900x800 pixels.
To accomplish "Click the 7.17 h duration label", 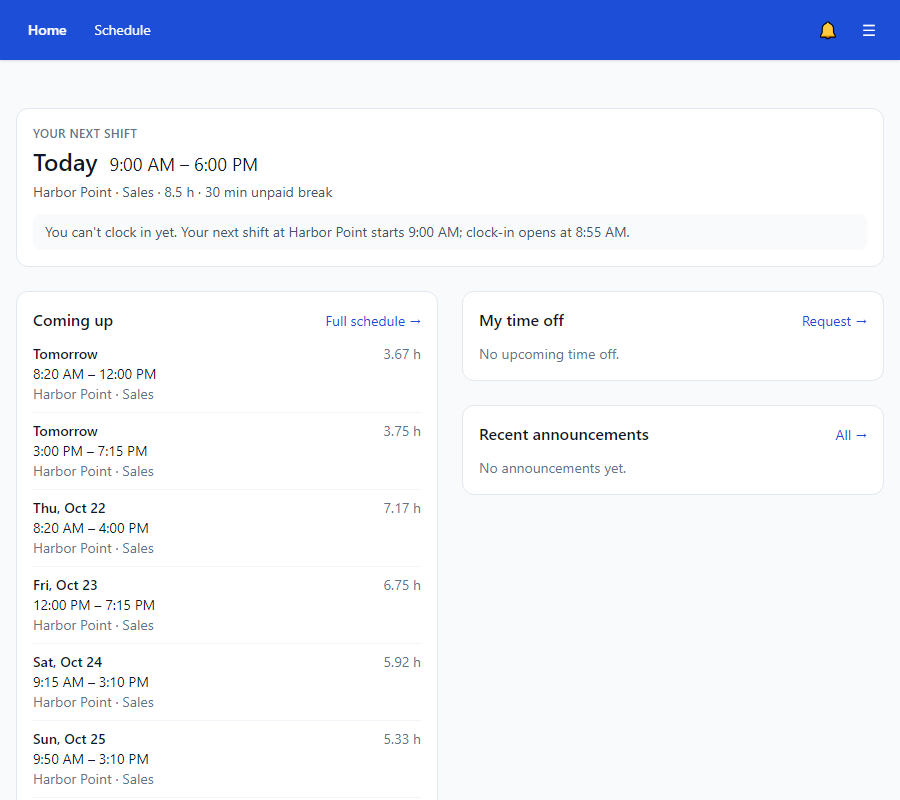I will pyautogui.click(x=402, y=508).
